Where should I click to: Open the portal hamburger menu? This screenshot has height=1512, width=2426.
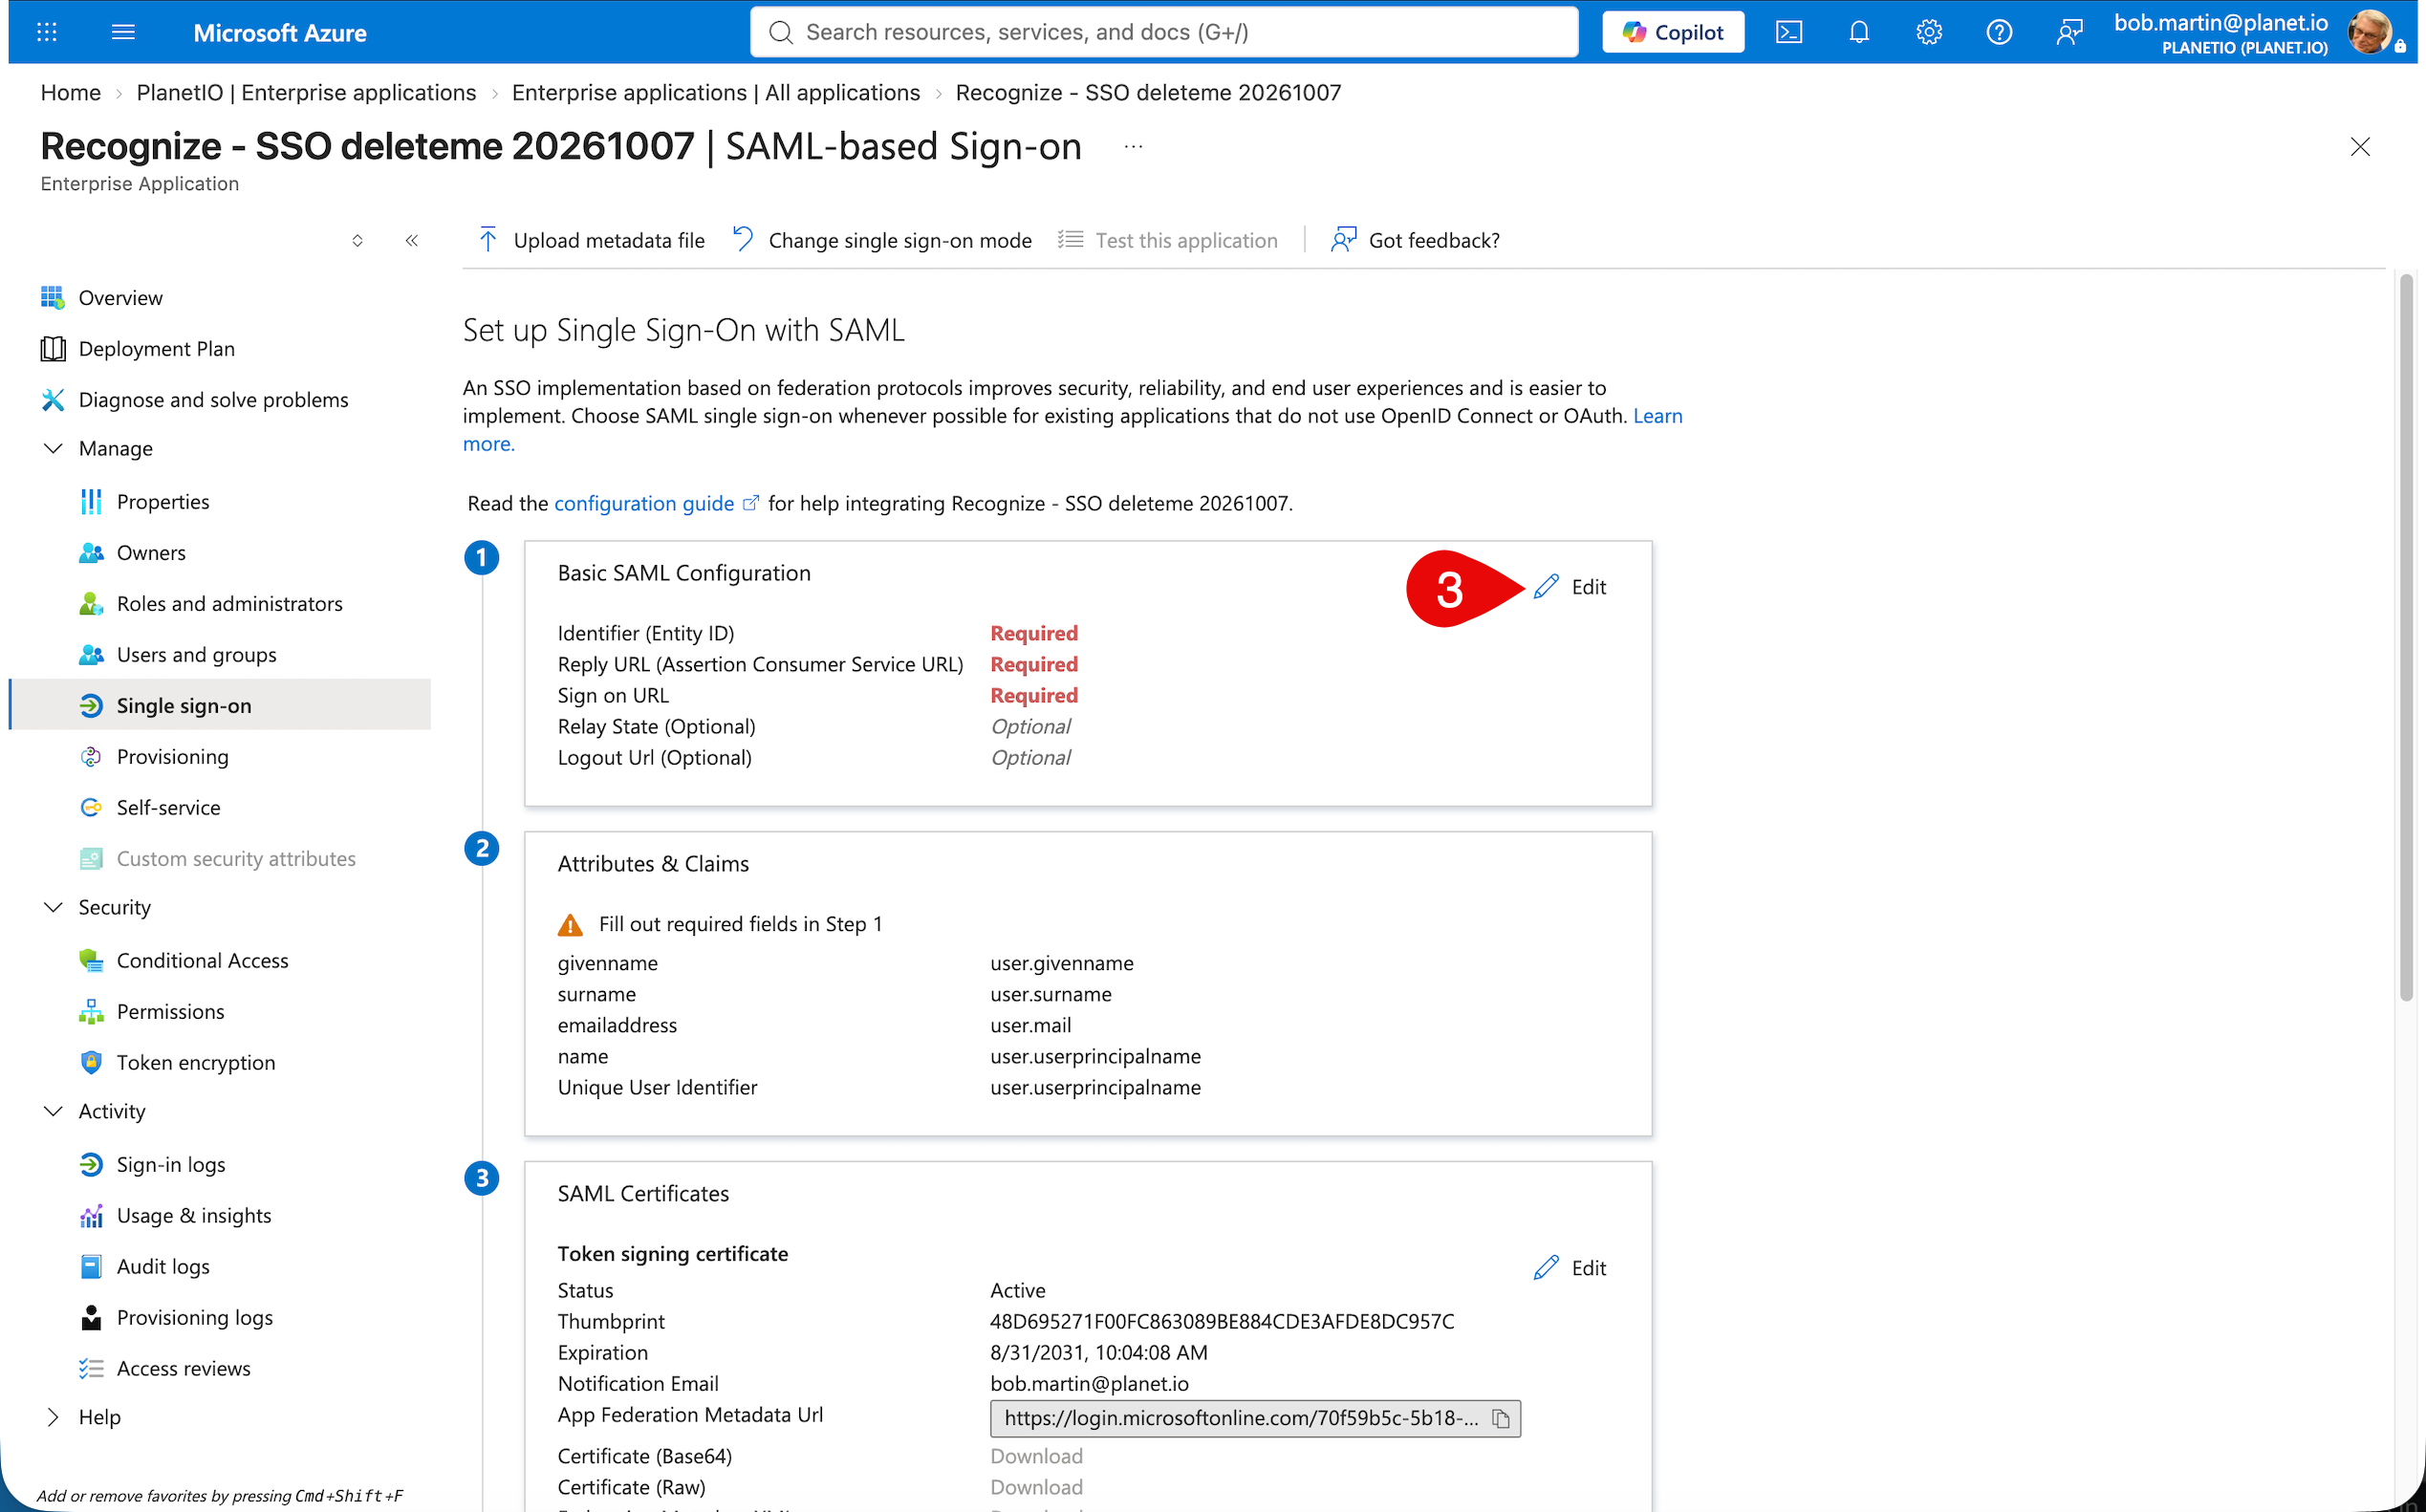(123, 32)
